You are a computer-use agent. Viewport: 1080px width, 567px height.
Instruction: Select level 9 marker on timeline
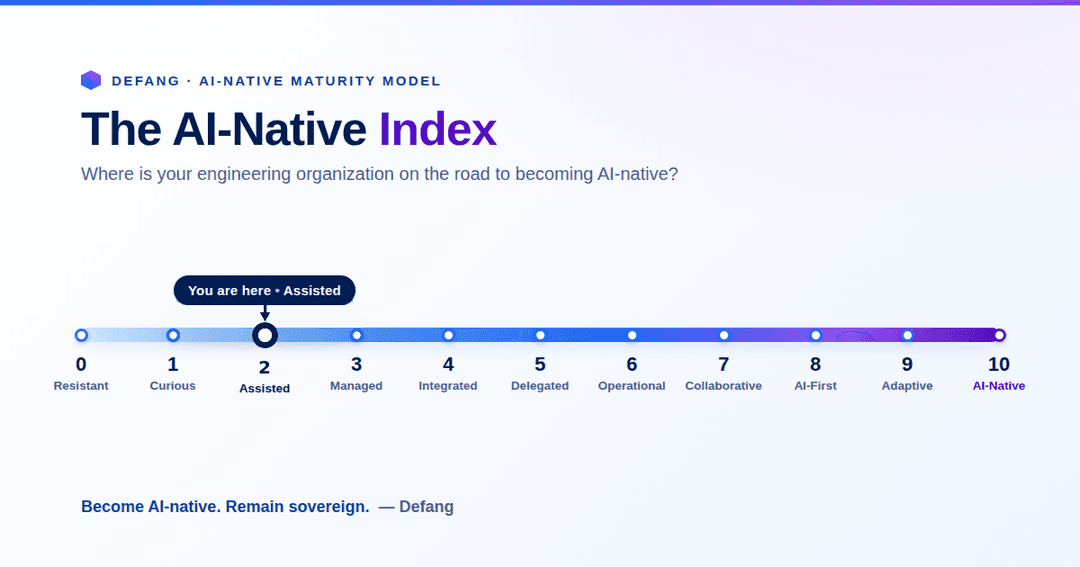[x=907, y=336]
